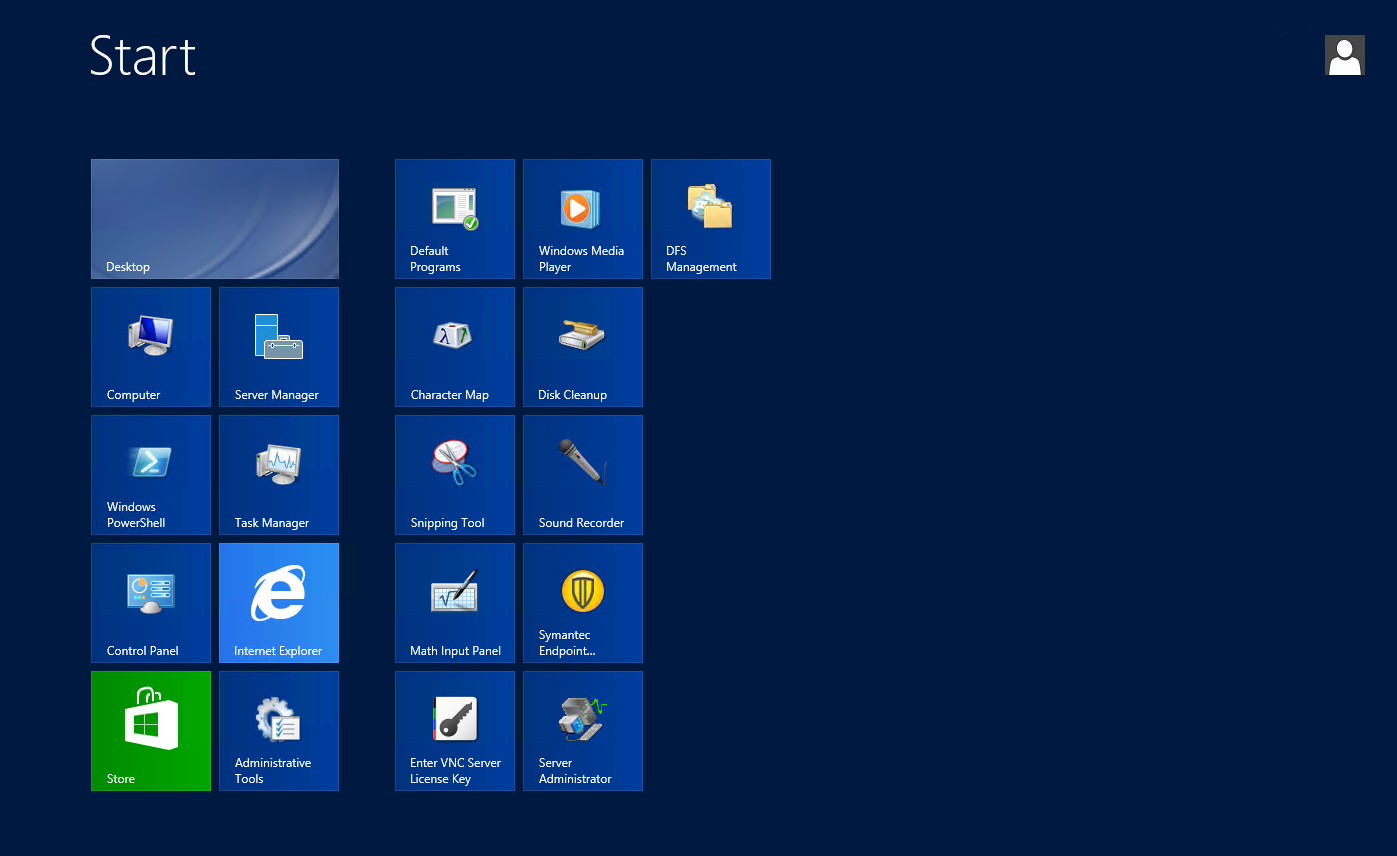The width and height of the screenshot is (1397, 856).
Task: Click the user account picture
Action: coord(1345,56)
